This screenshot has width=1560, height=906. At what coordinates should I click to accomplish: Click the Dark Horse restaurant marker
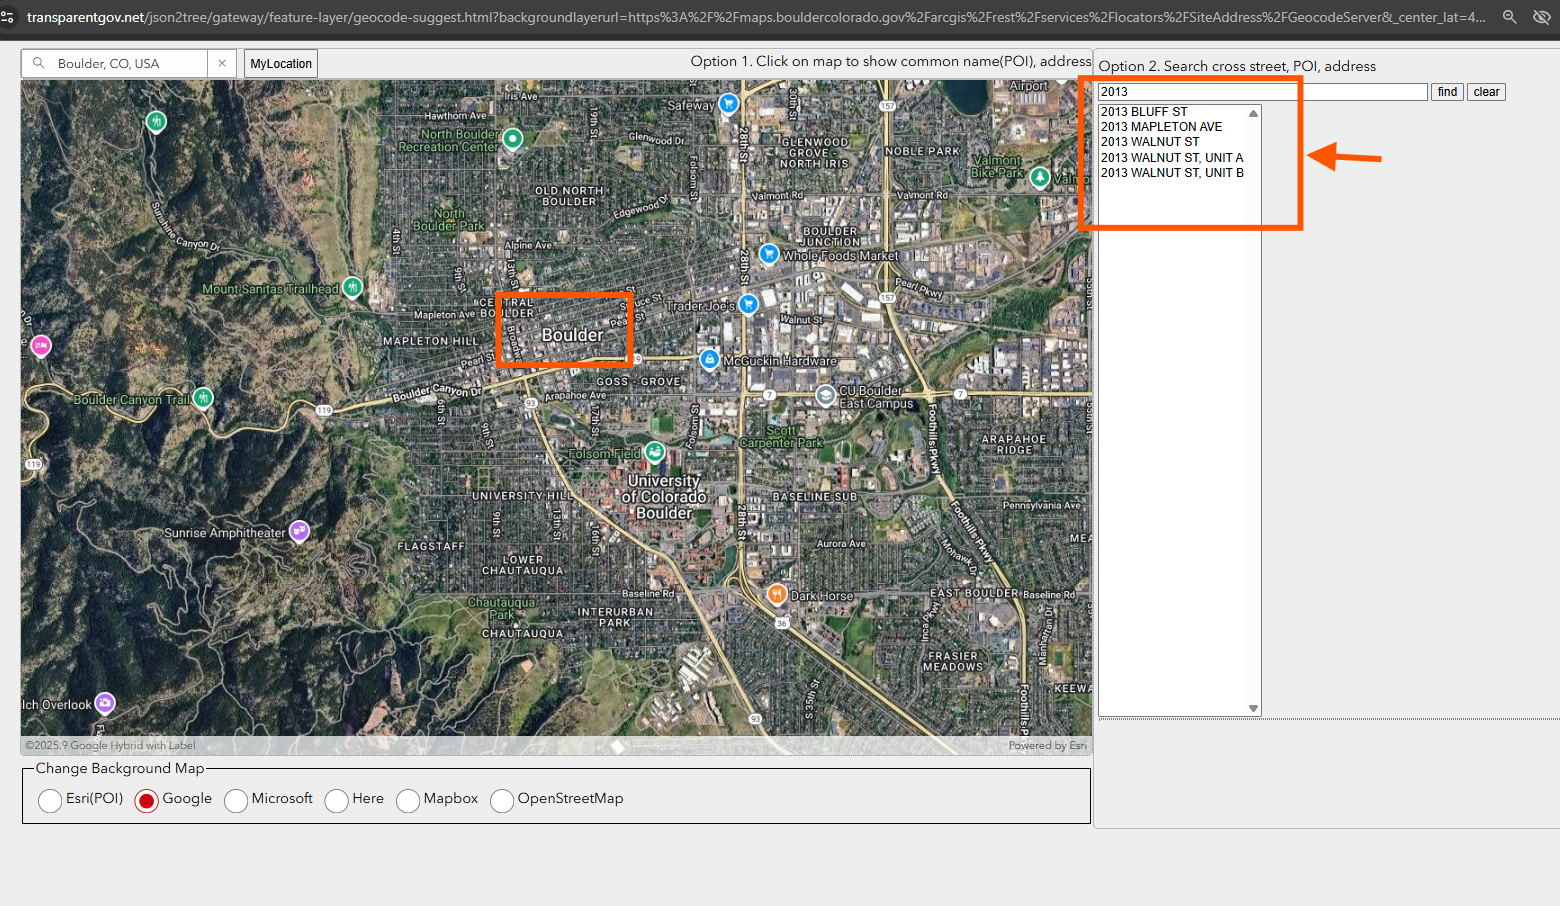point(776,594)
